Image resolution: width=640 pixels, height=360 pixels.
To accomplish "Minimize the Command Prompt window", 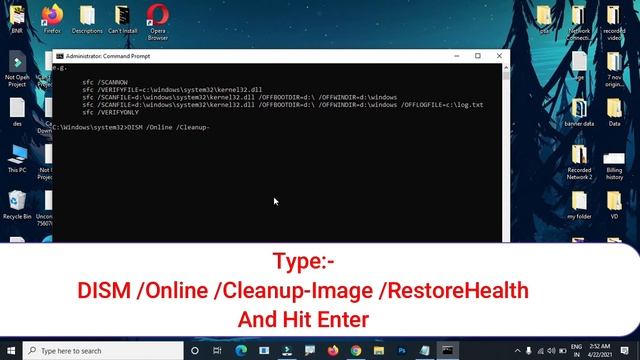I will 456,56.
